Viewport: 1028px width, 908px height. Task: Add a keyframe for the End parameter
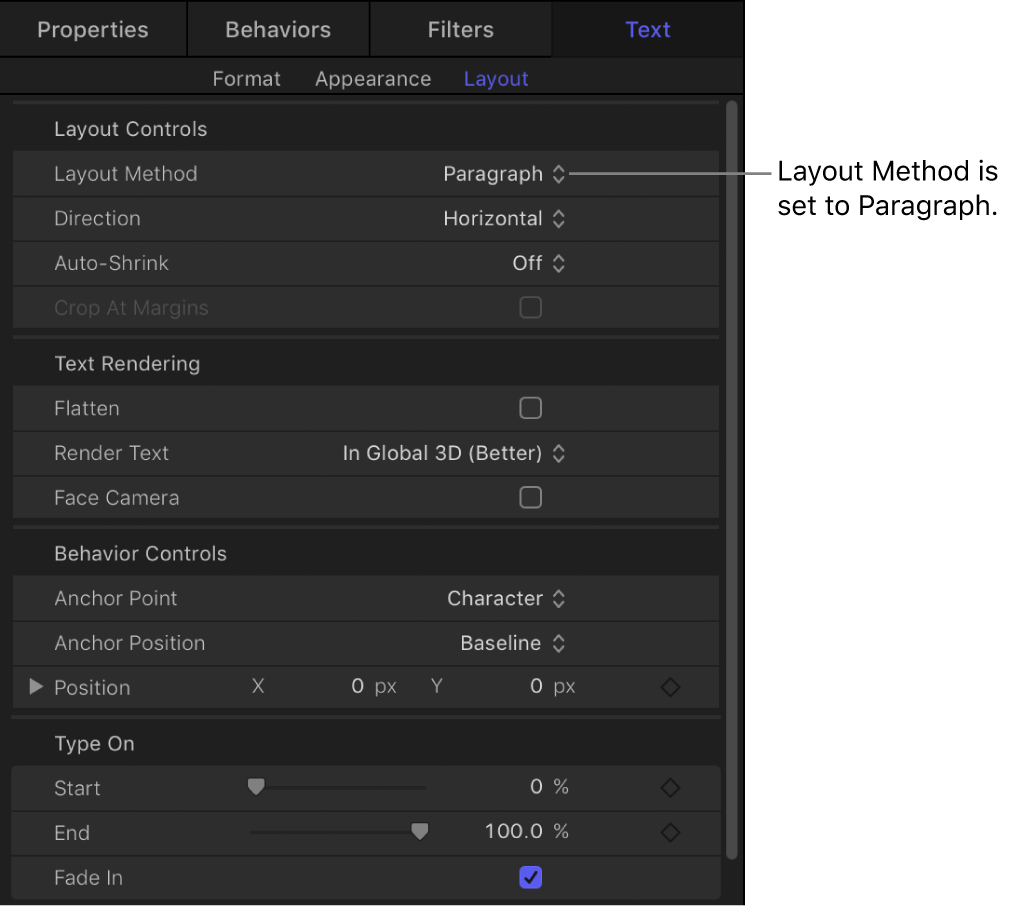coord(670,831)
